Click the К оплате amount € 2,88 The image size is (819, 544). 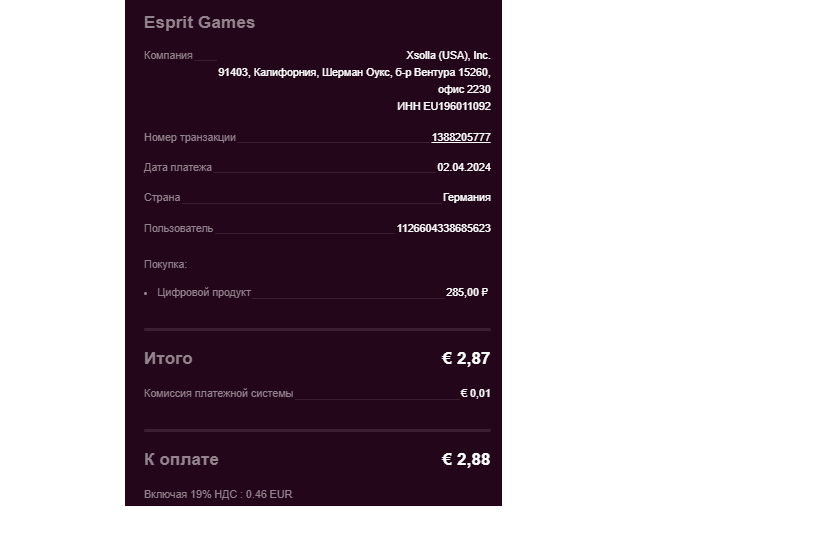pos(466,459)
